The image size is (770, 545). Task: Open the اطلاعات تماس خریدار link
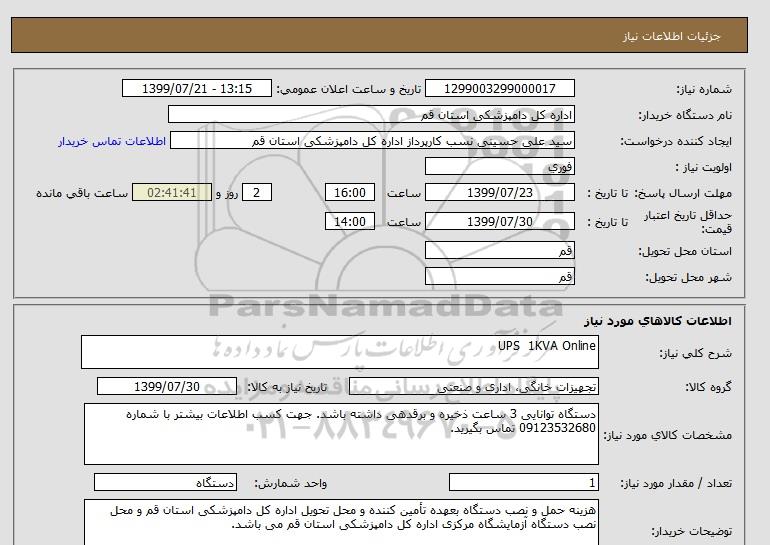pos(112,141)
